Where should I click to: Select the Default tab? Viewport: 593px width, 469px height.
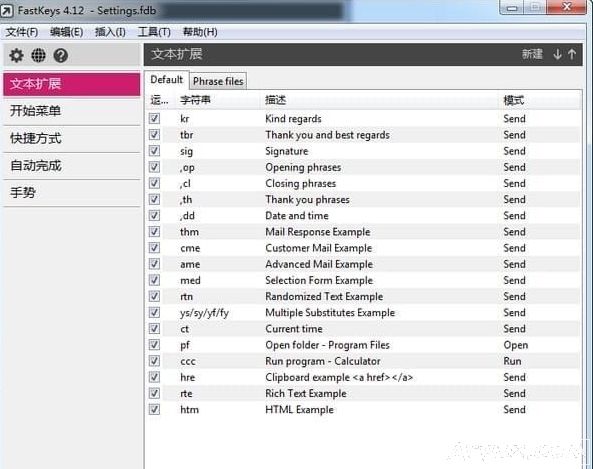(x=166, y=80)
